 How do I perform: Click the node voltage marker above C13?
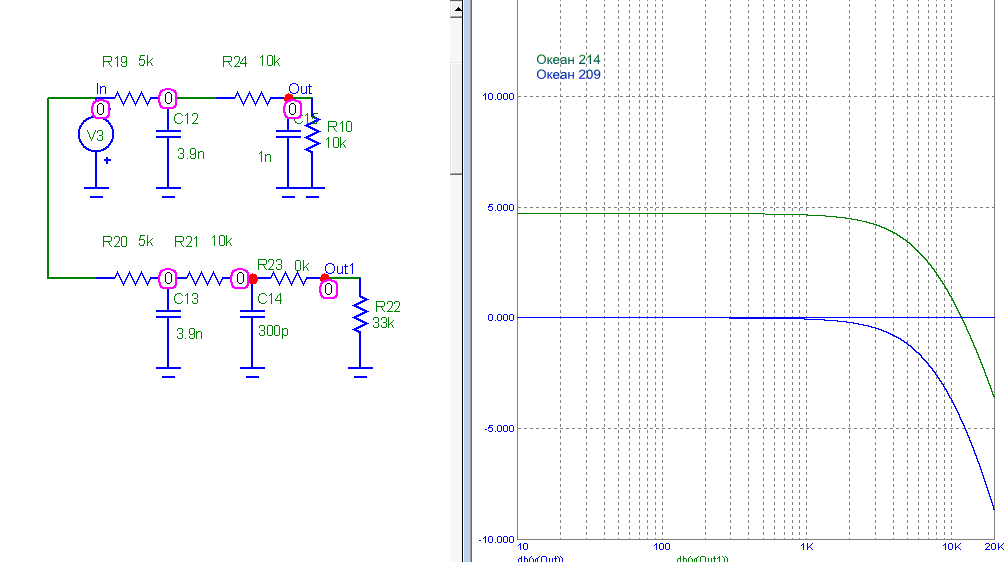168,278
